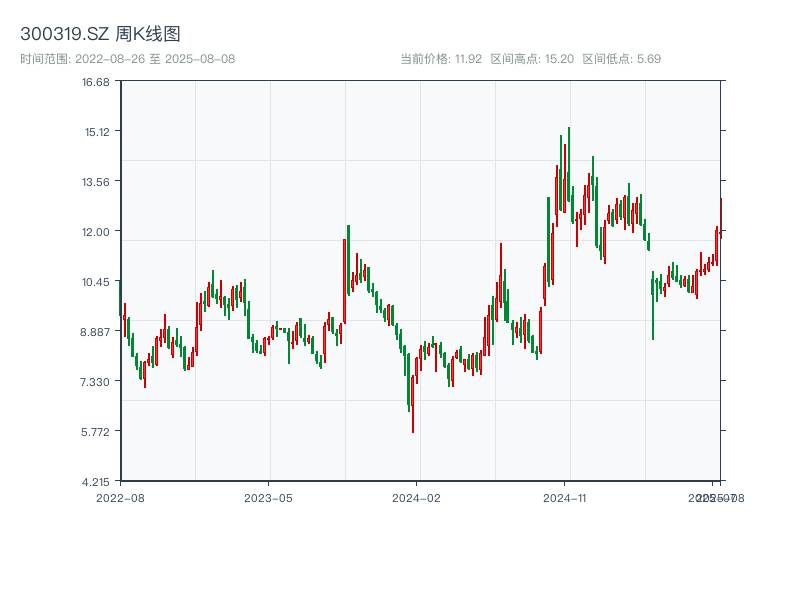The image size is (800, 600).
Task: Click the y-axis label 8.887
Action: 95,332
